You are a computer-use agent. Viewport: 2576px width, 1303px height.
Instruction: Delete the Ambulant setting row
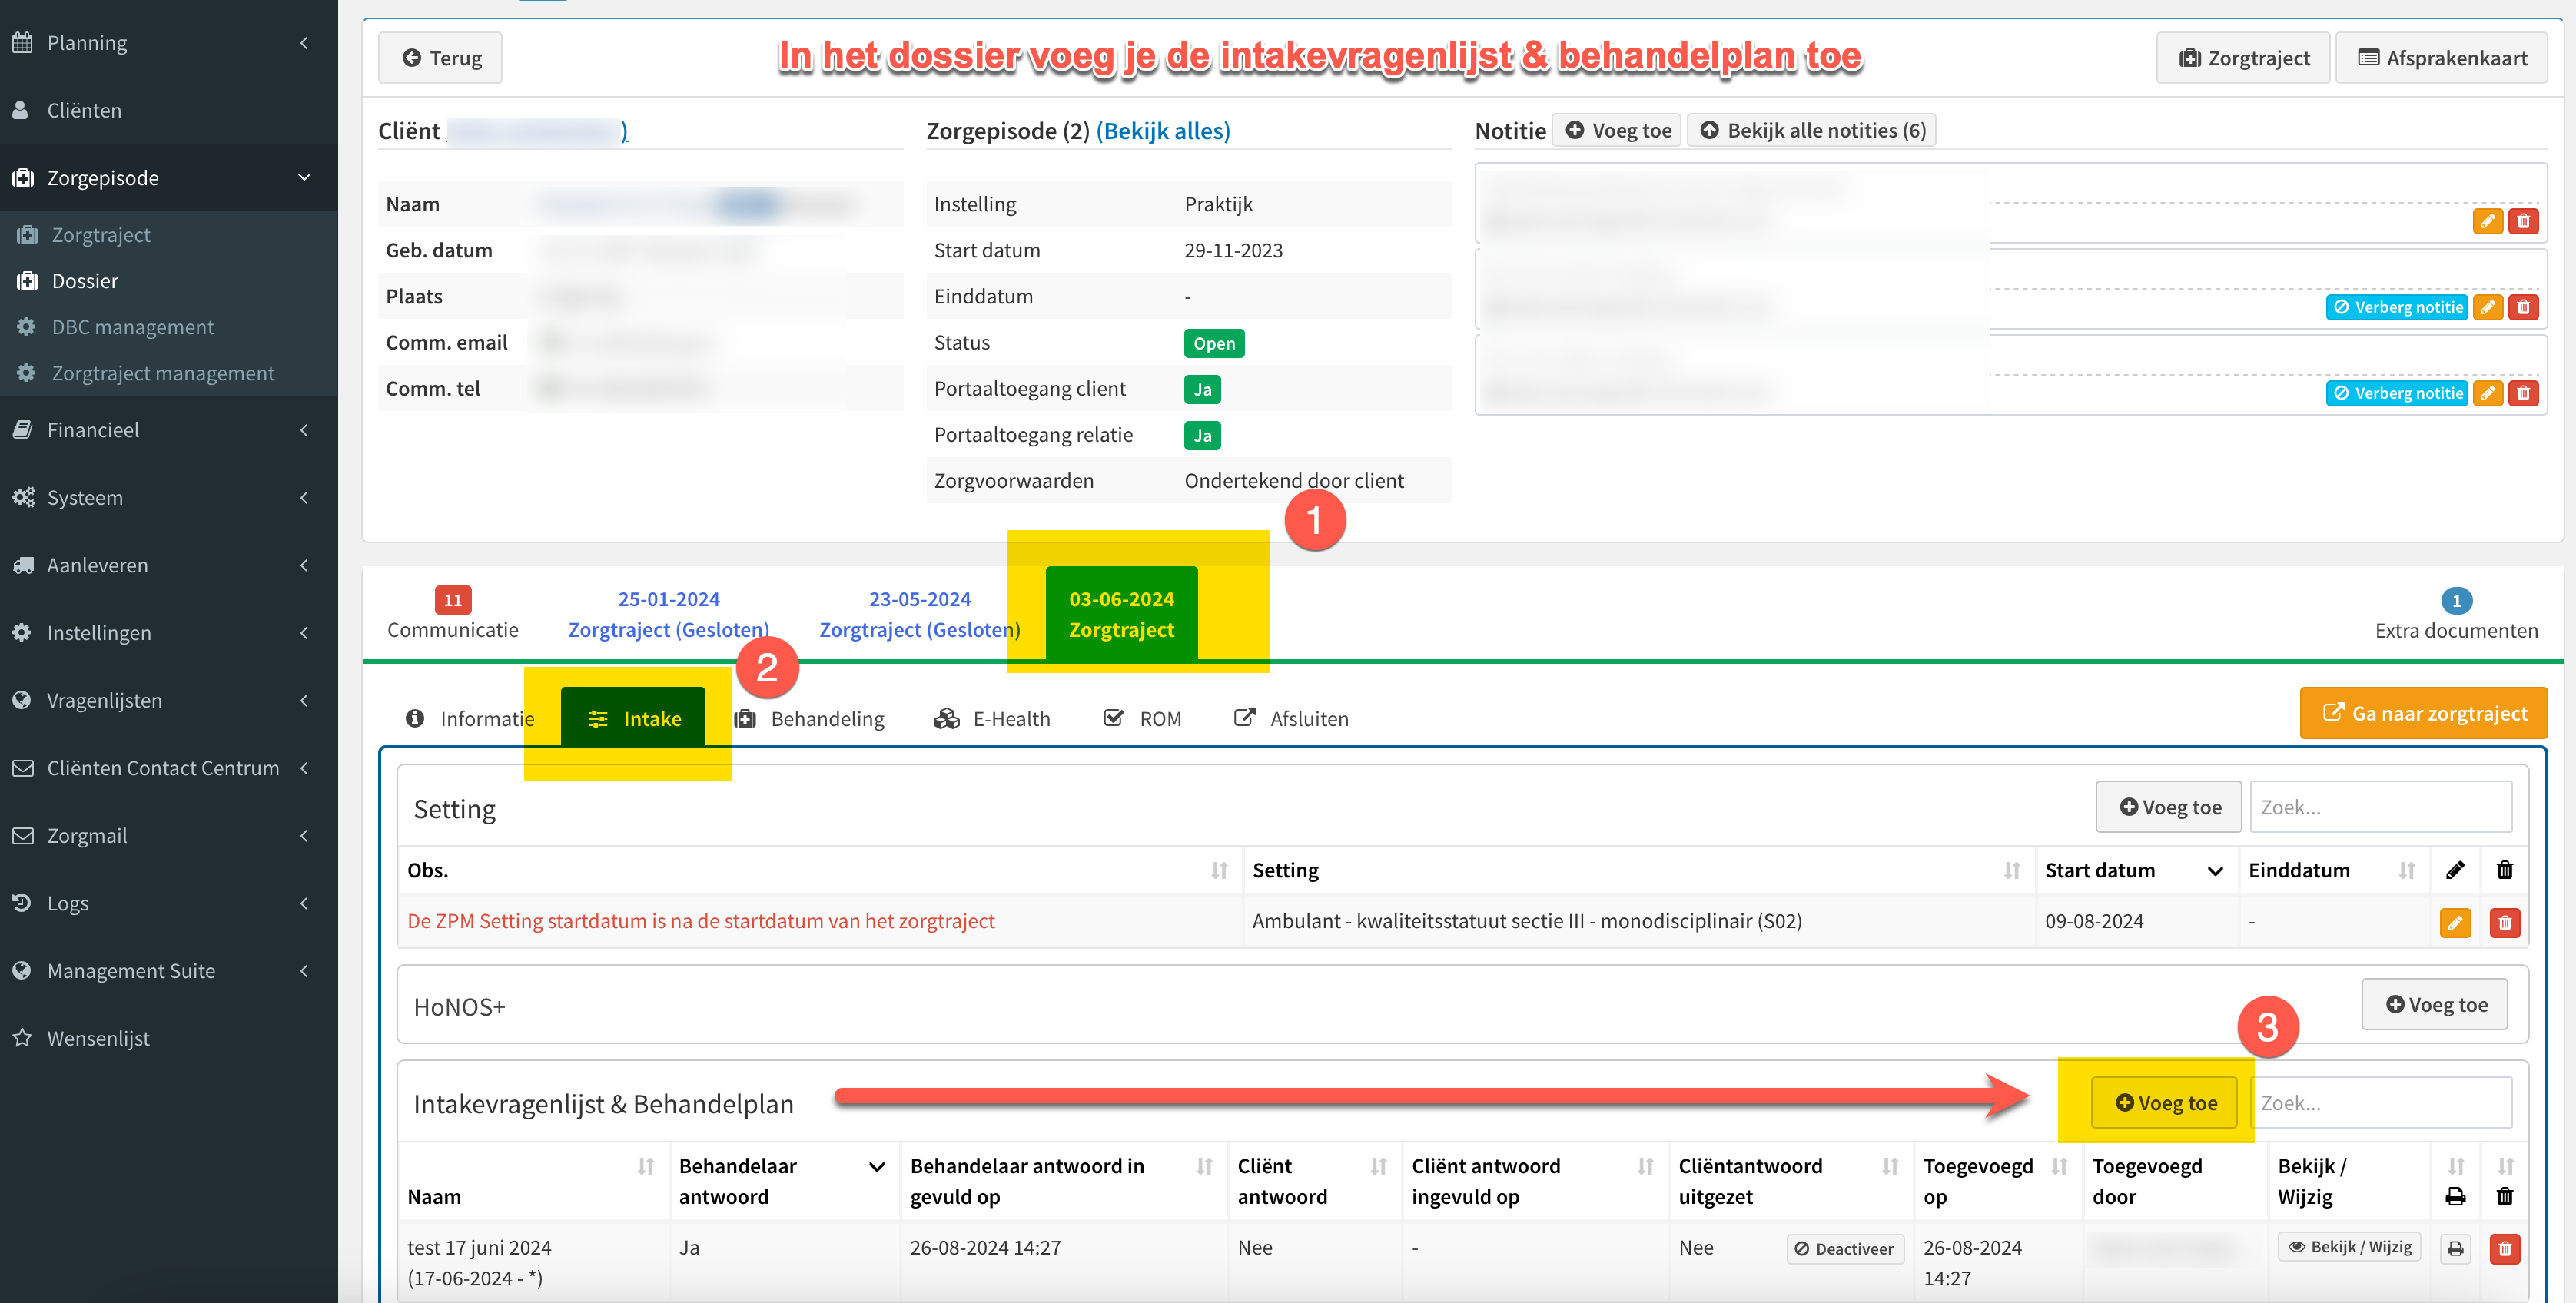[x=2505, y=922]
